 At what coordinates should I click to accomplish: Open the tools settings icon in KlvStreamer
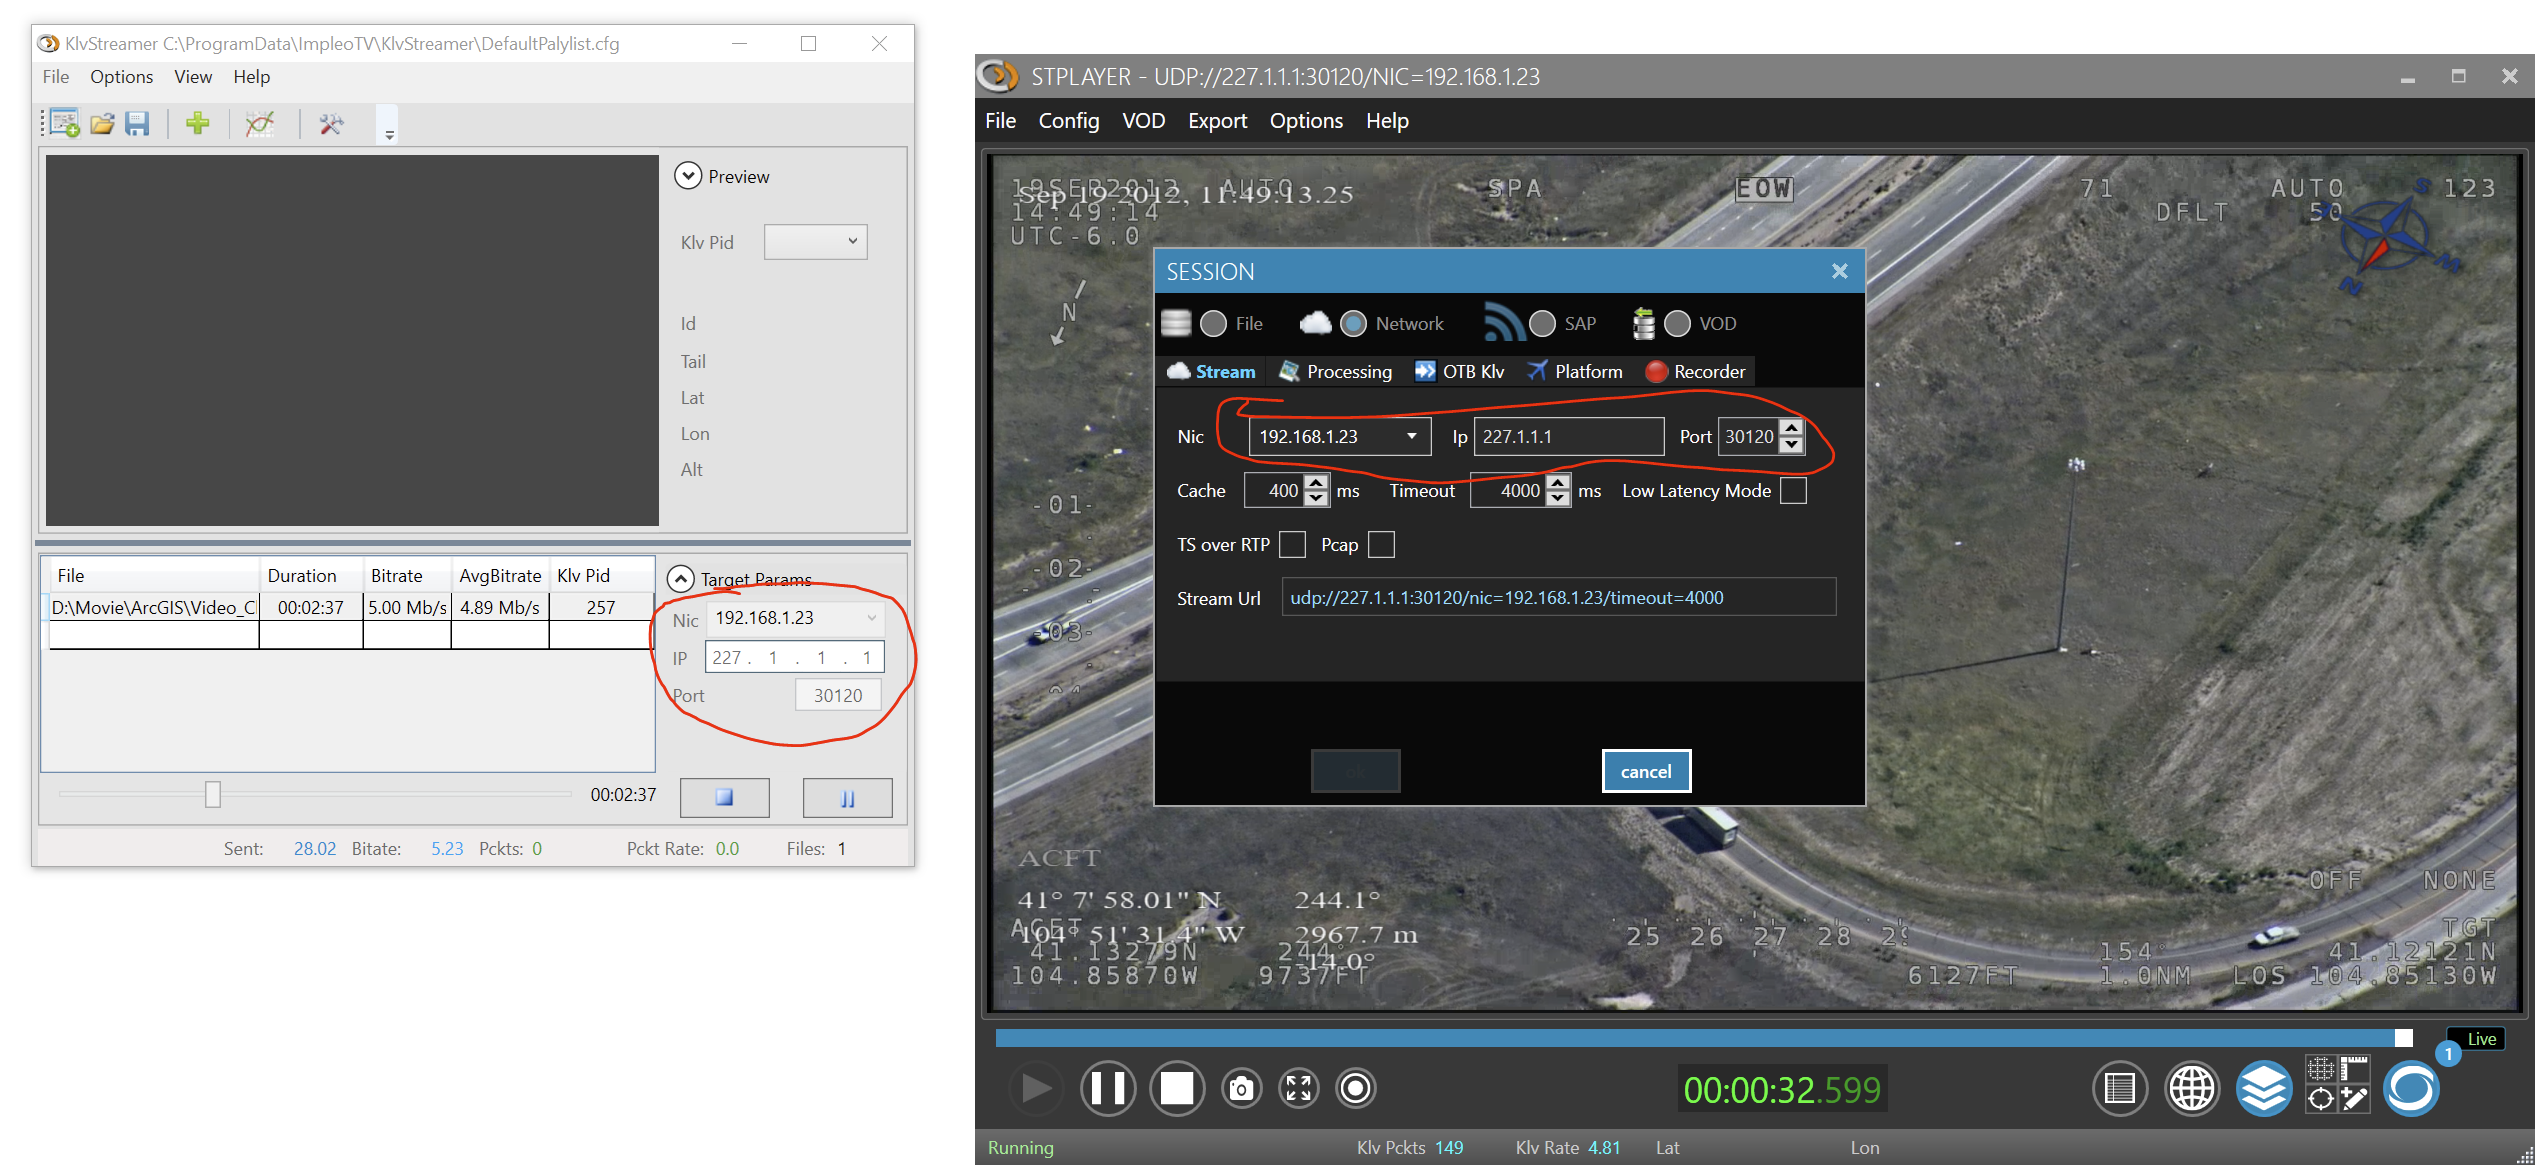click(x=331, y=123)
